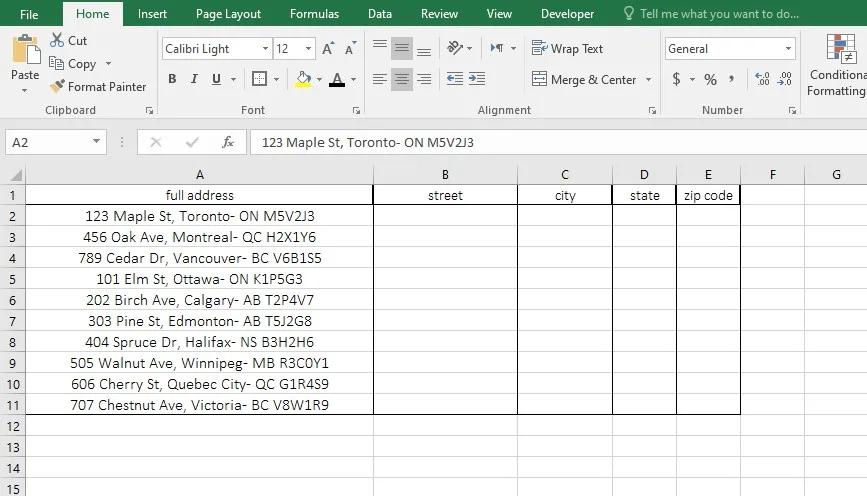Open the Number dialog launcher
Image resolution: width=867 pixels, height=496 pixels.
tap(792, 111)
